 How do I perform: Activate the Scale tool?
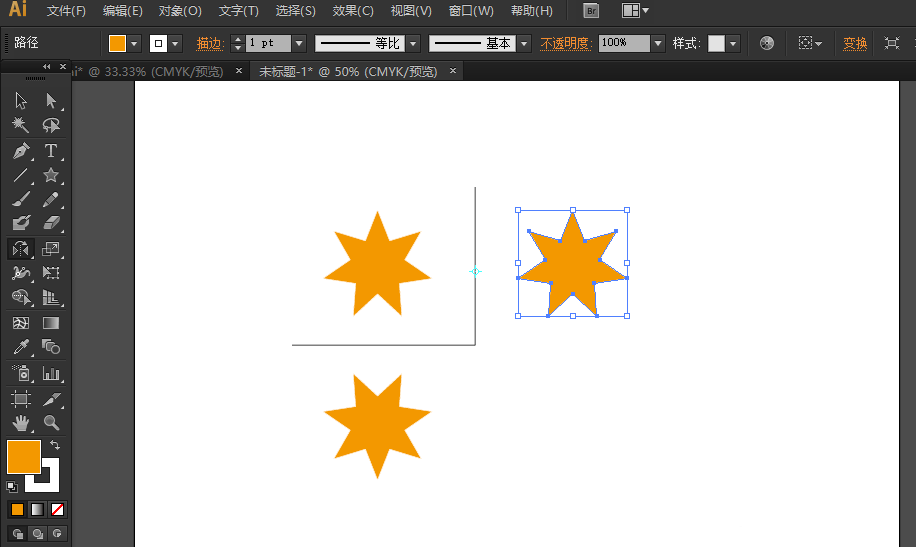(51, 249)
